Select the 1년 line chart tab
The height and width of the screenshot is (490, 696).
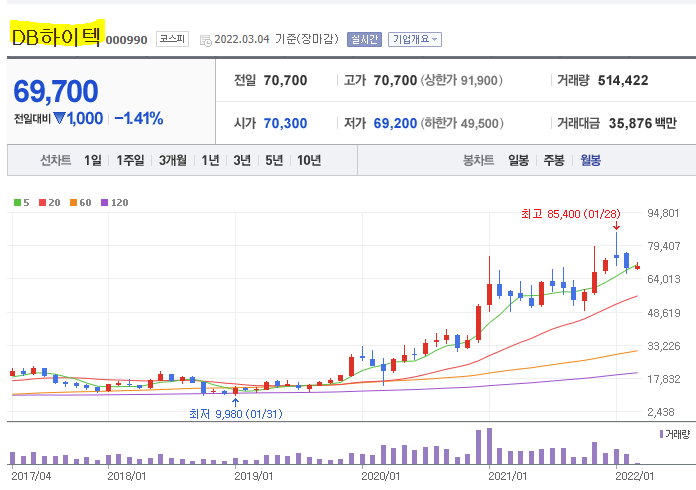(210, 160)
